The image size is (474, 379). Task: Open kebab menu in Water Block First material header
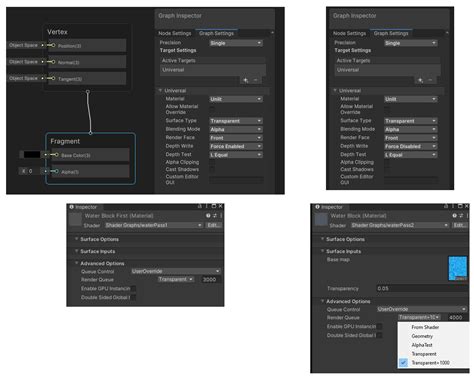[221, 216]
